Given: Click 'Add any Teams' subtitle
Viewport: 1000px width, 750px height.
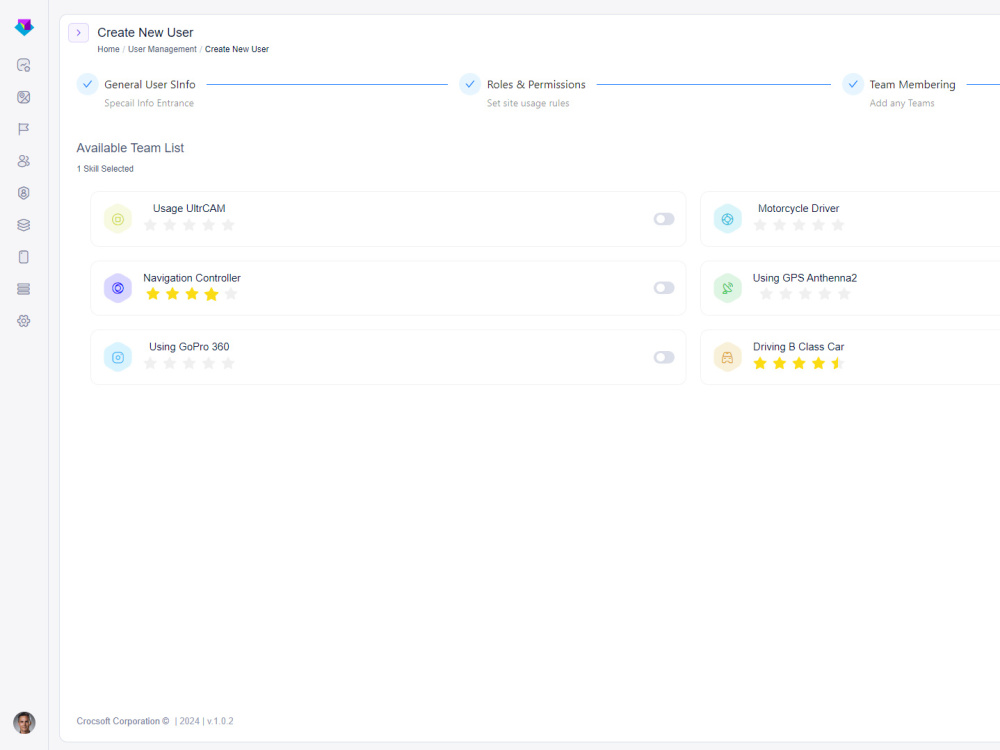Looking at the screenshot, I should pyautogui.click(x=902, y=103).
